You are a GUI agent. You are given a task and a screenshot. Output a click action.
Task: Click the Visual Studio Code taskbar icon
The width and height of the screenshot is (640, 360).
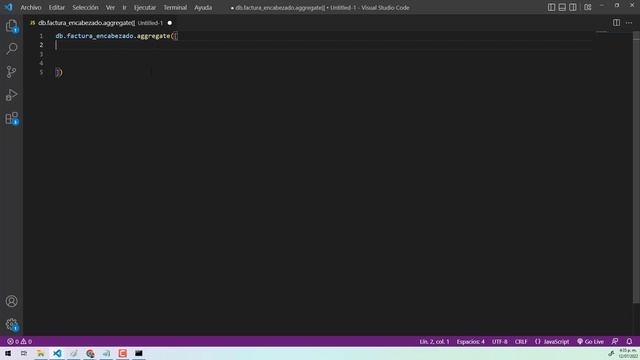[57, 353]
